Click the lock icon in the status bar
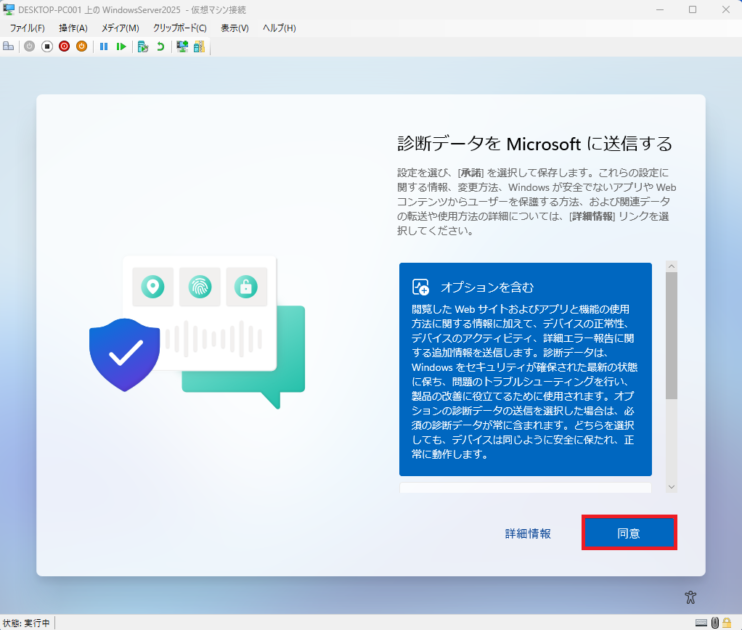The height and width of the screenshot is (630, 742). (x=727, y=623)
